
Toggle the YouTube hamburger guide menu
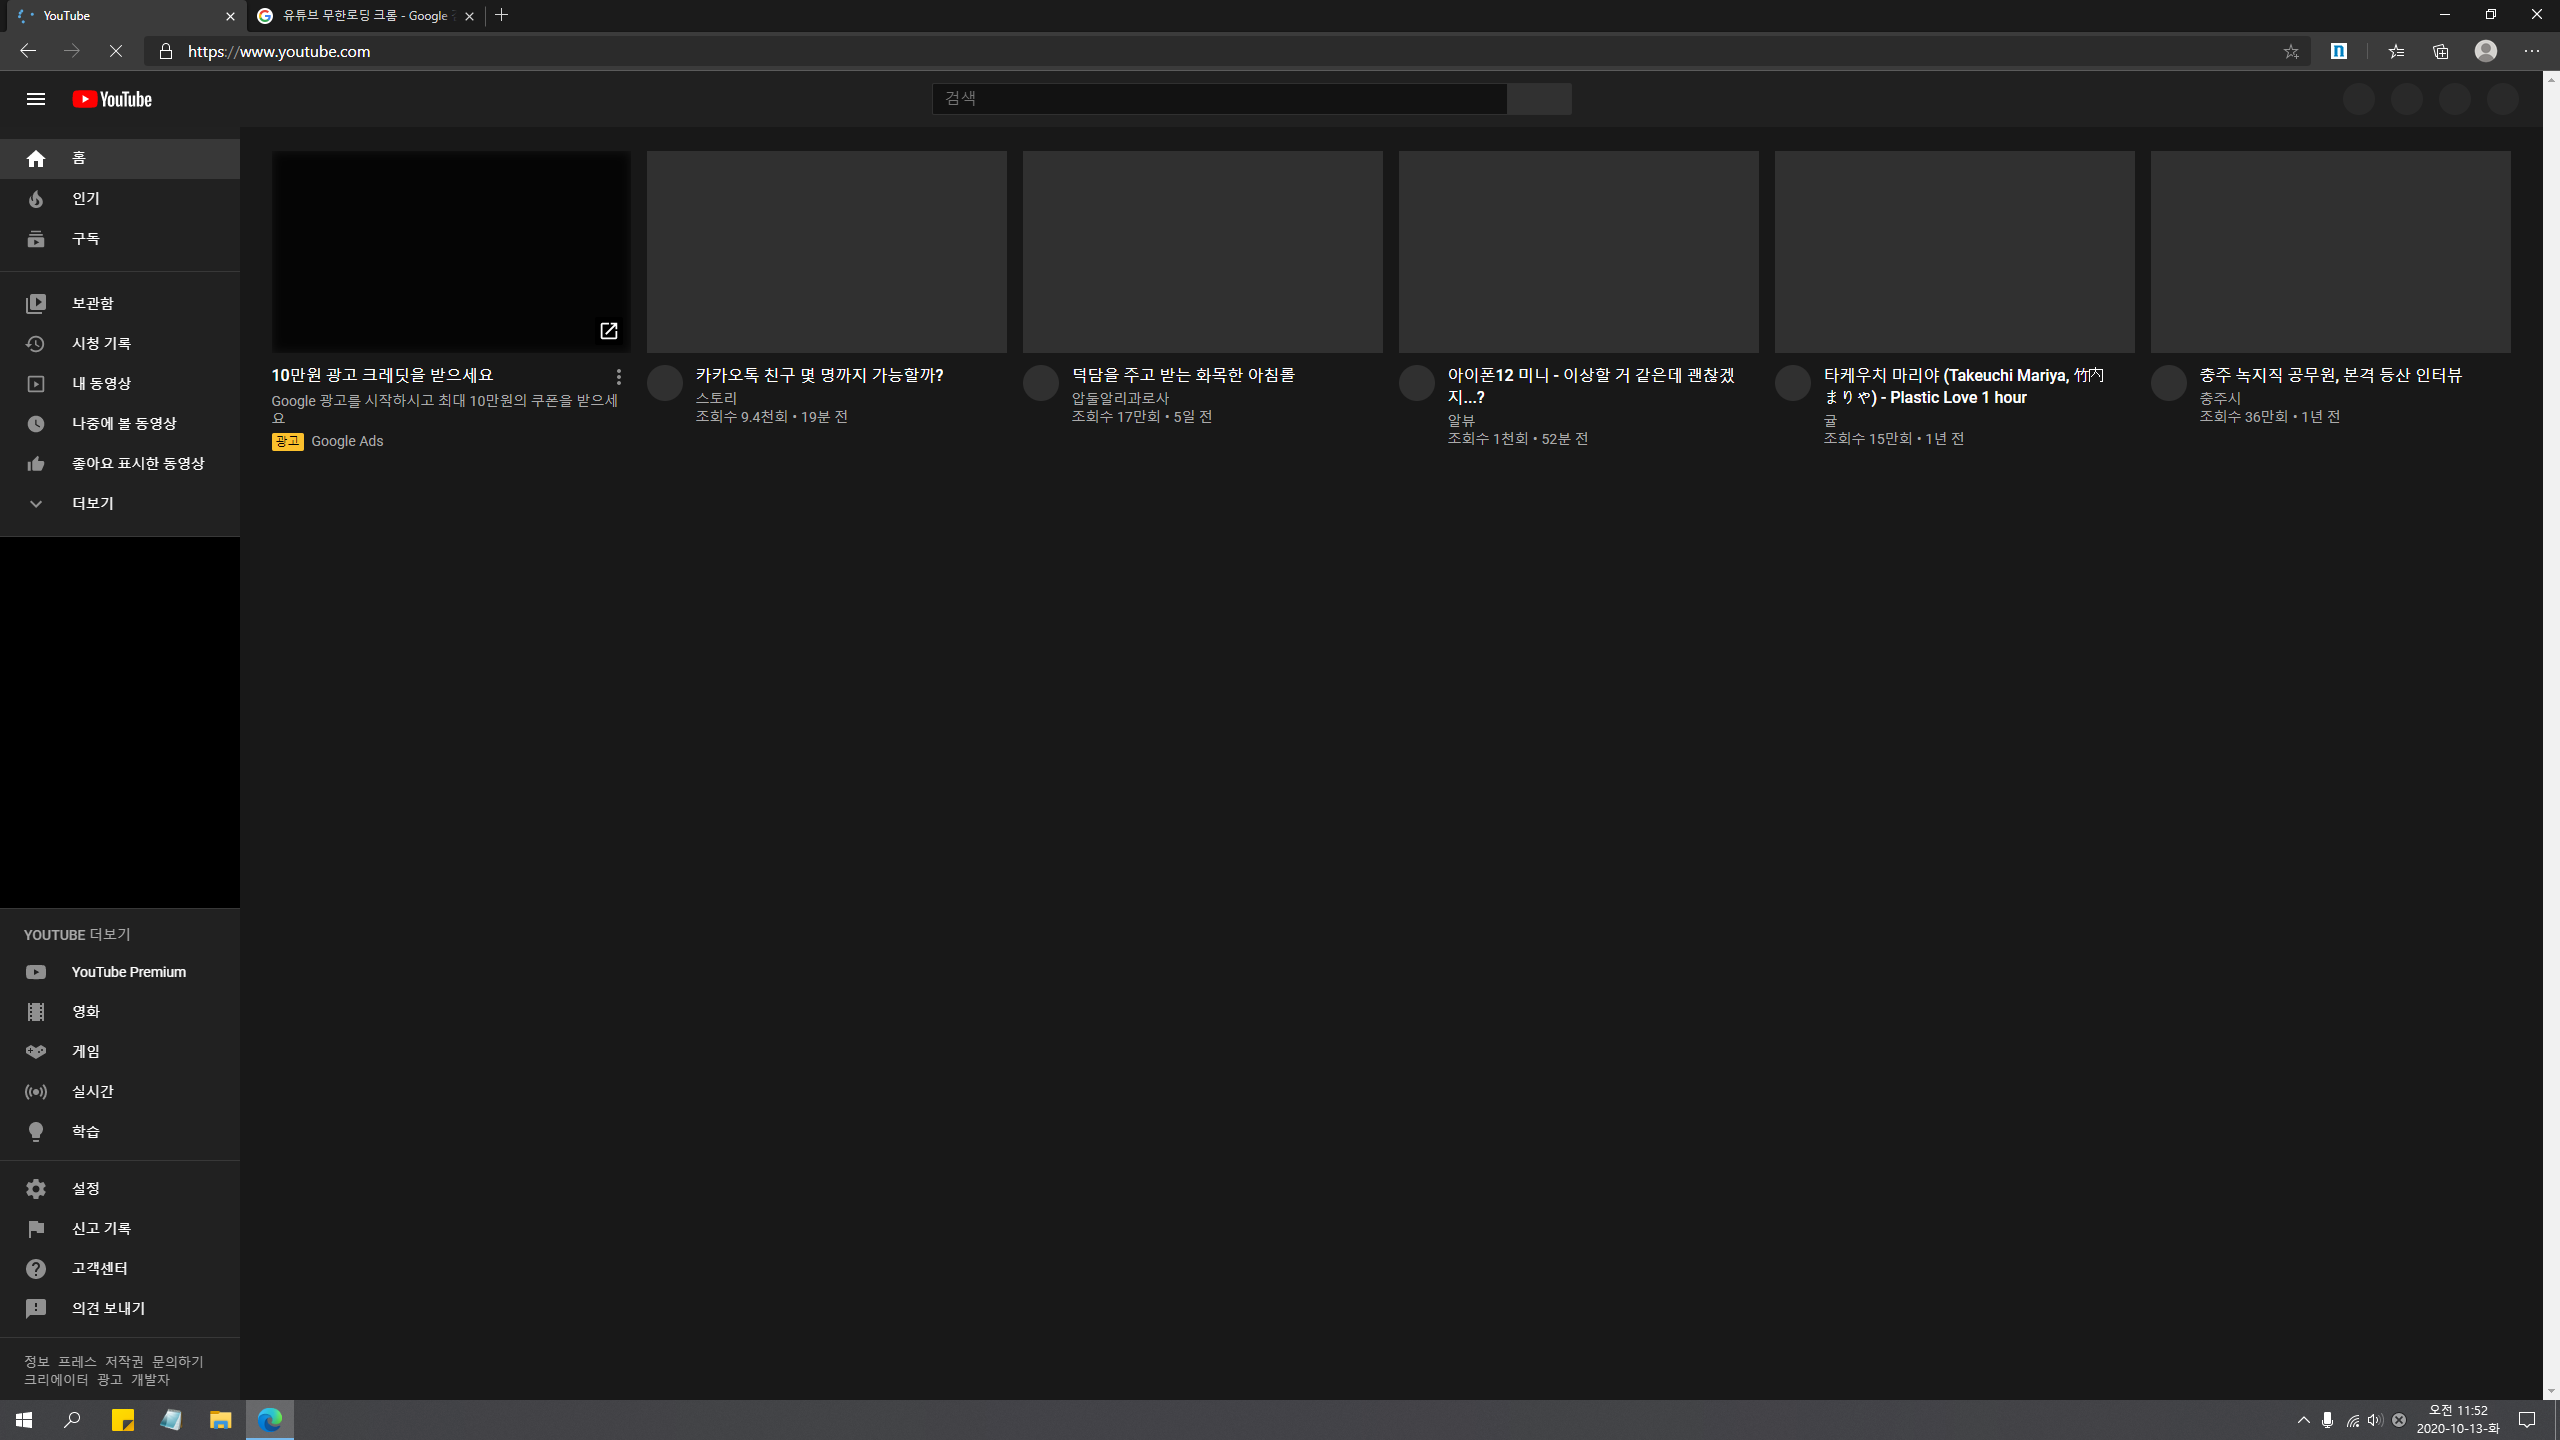[36, 99]
